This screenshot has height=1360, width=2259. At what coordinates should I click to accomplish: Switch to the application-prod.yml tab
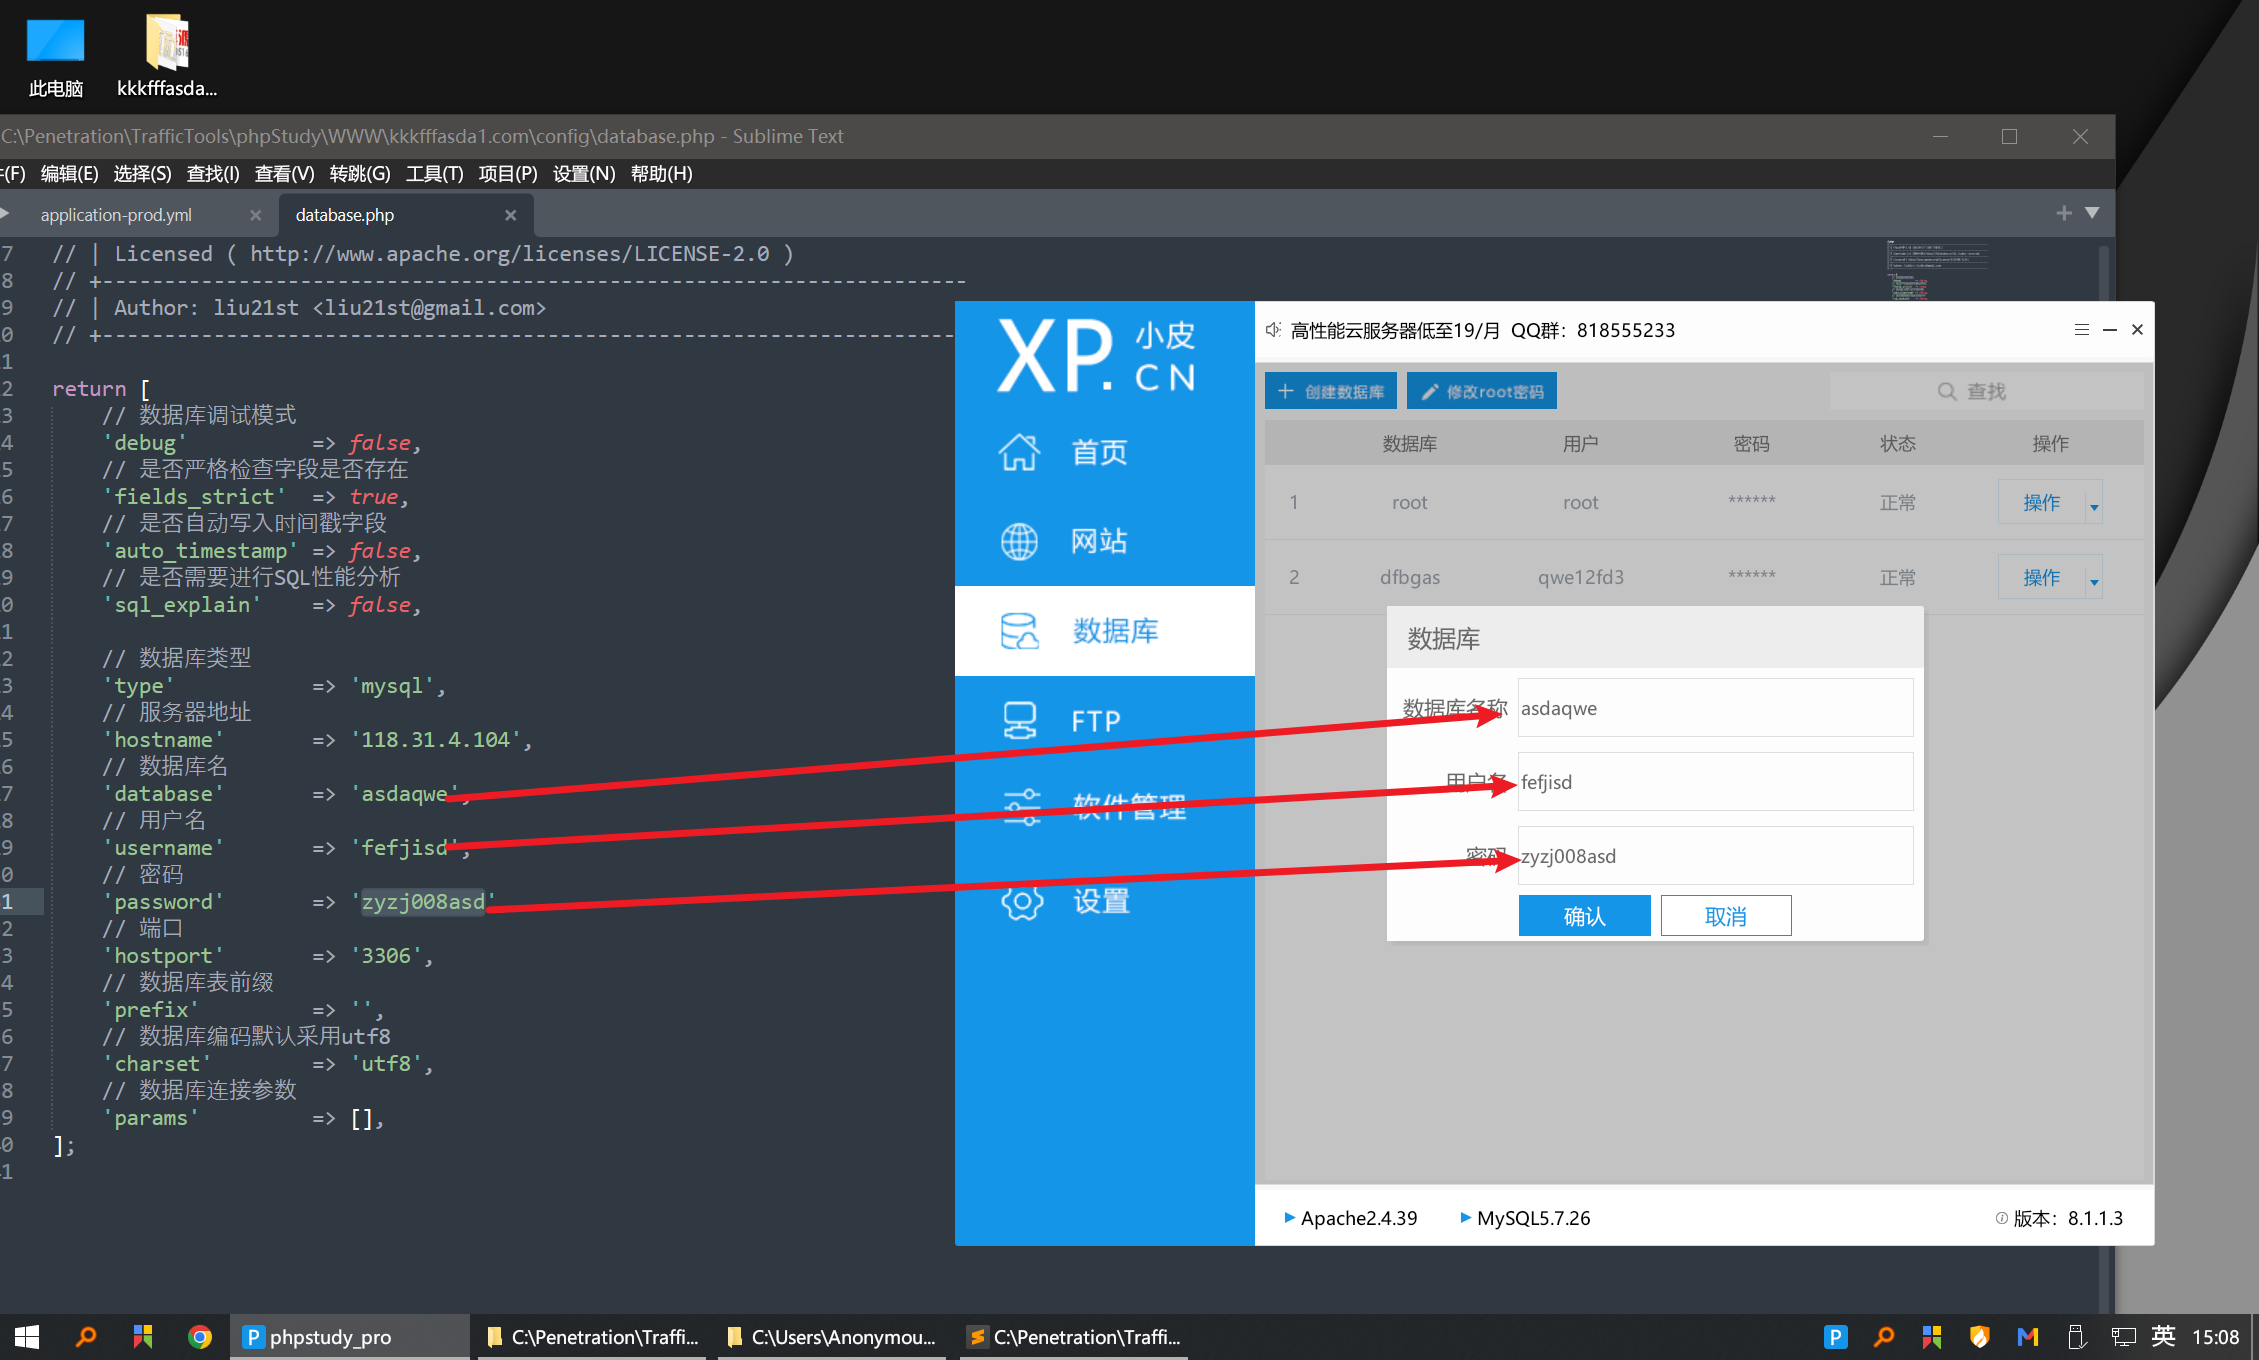click(117, 215)
